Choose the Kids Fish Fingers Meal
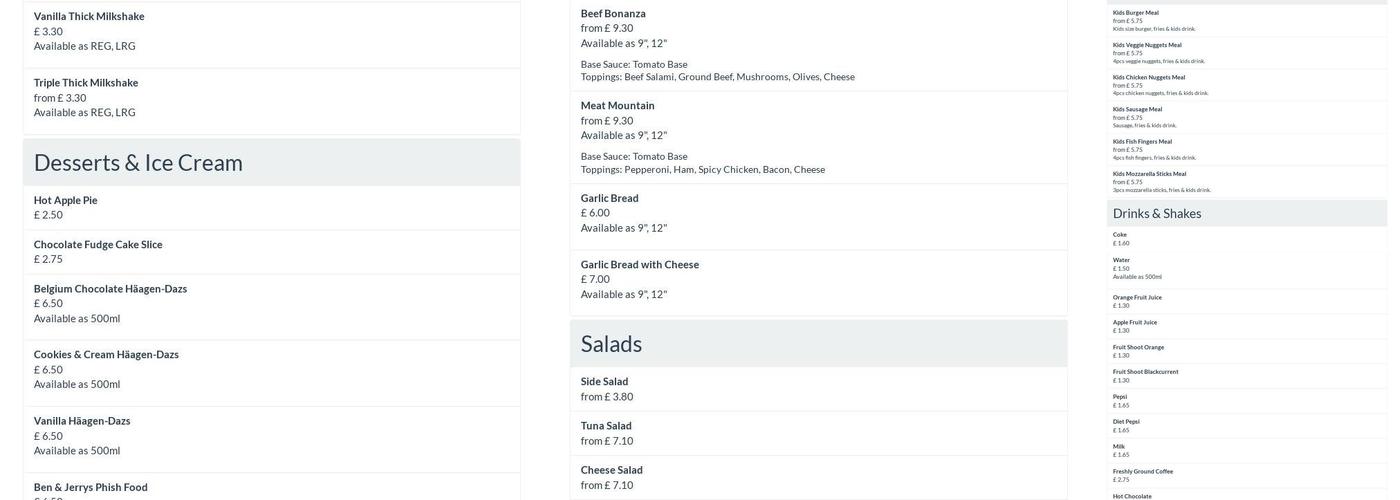 point(1142,142)
